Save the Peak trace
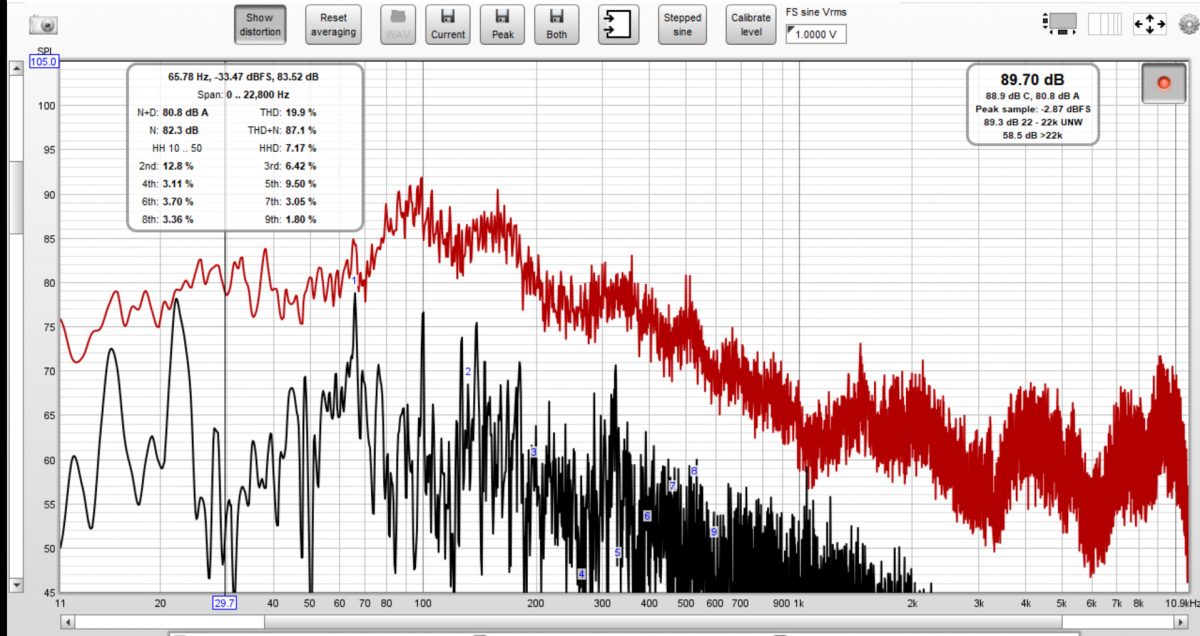The height and width of the screenshot is (636, 1200). click(502, 25)
